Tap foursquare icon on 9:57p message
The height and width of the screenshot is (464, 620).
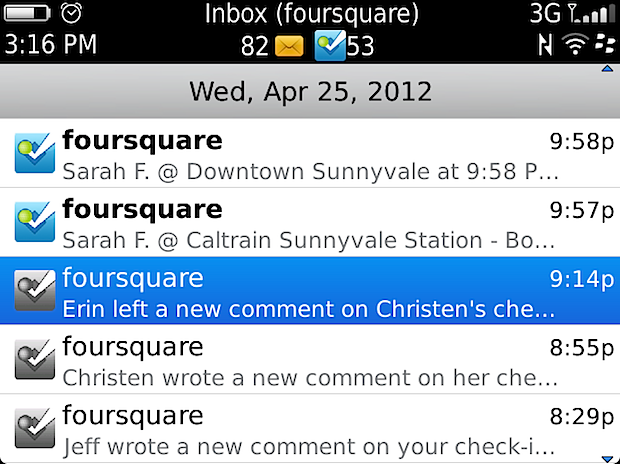pos(35,222)
